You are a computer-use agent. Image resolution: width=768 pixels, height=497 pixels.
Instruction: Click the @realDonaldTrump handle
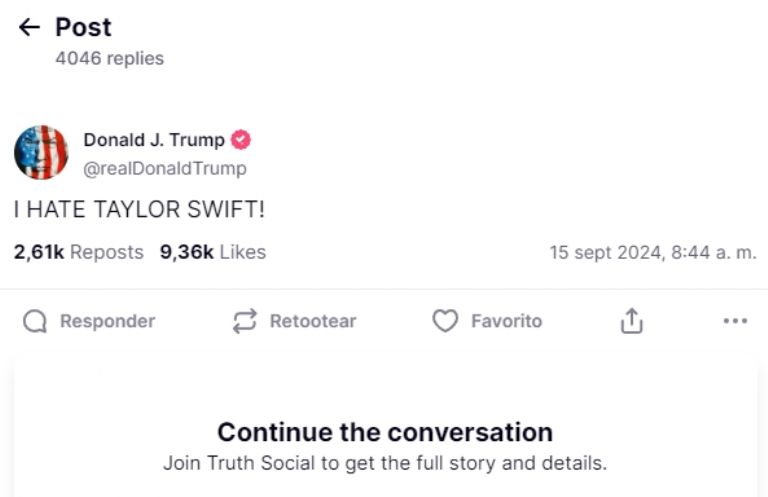[164, 168]
